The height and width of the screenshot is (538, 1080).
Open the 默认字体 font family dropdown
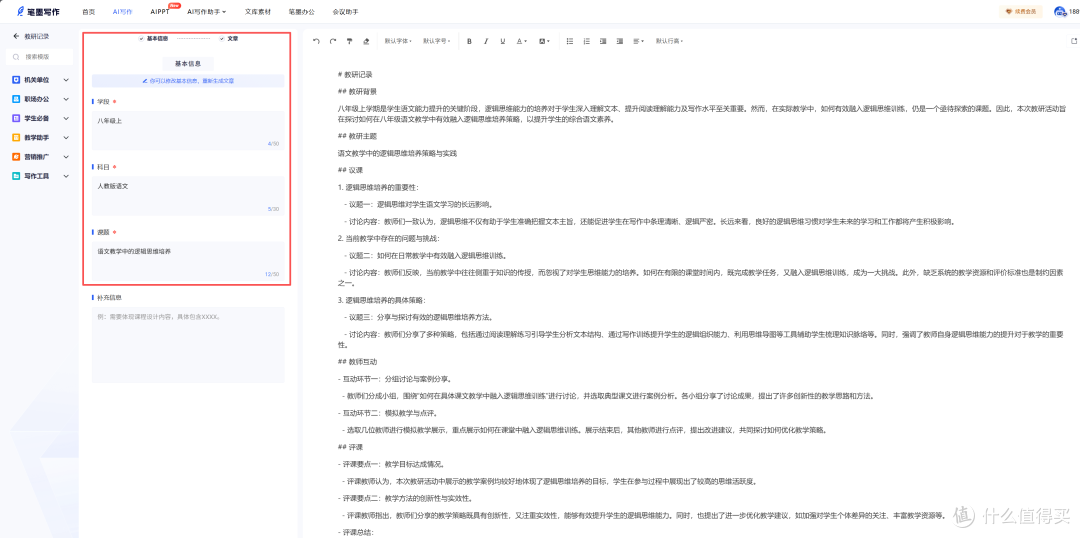pyautogui.click(x=397, y=41)
